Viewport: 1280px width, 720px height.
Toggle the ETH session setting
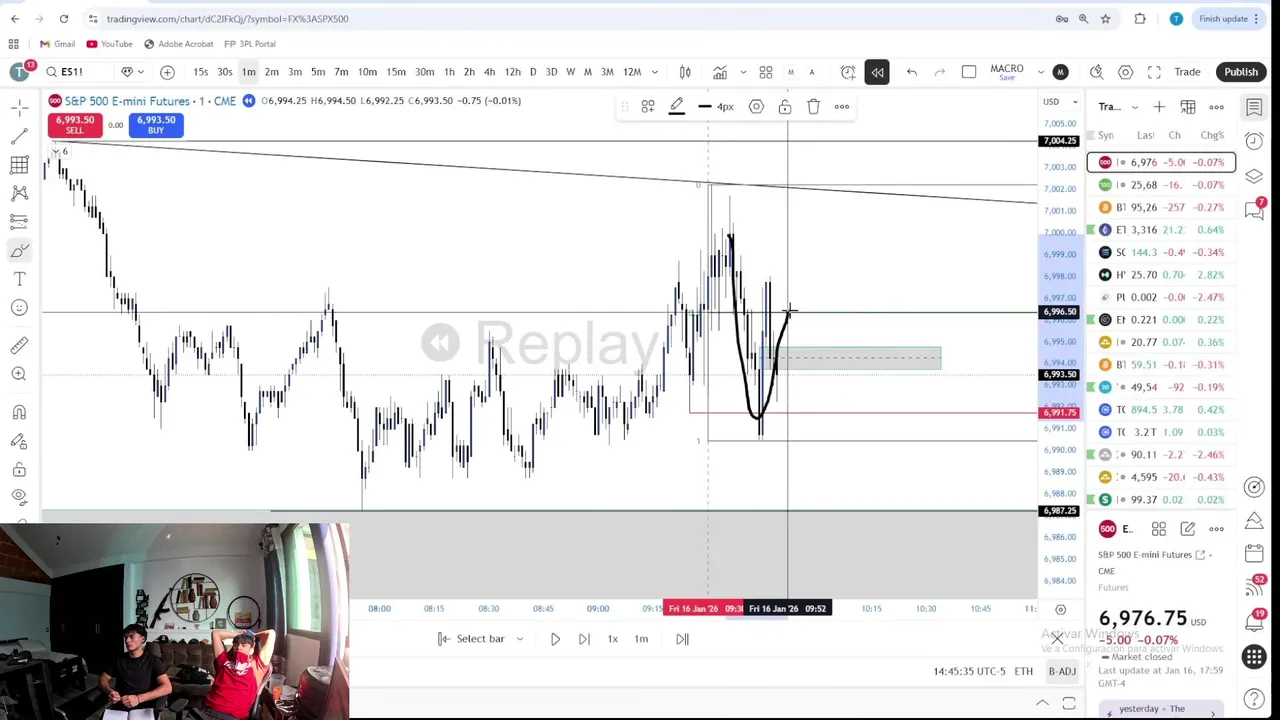click(1024, 671)
